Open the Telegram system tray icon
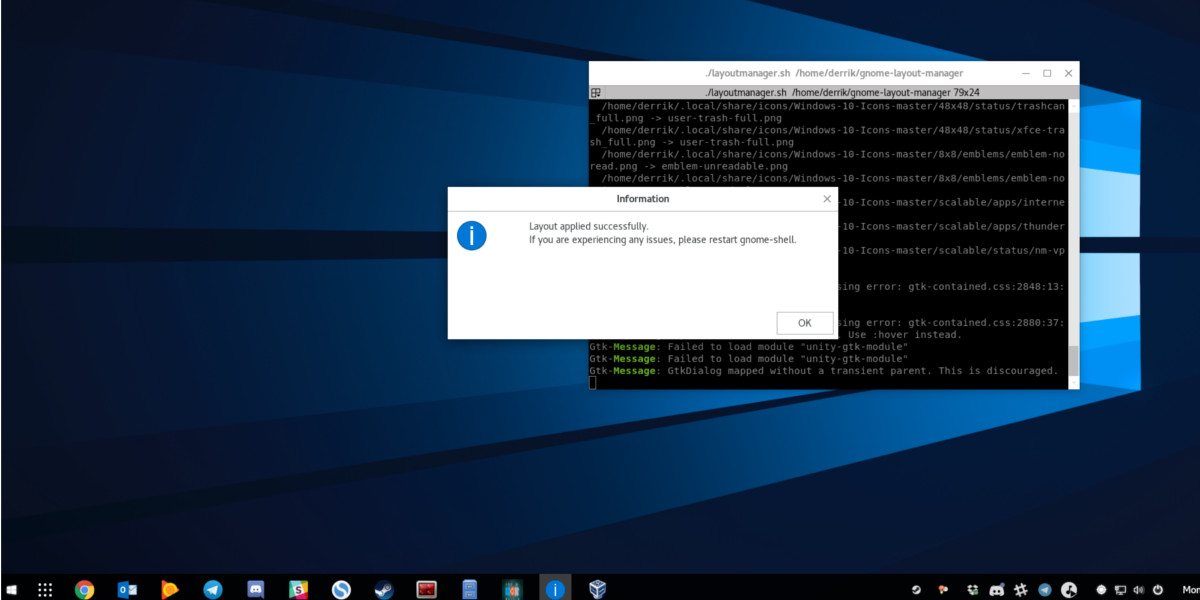This screenshot has width=1200, height=600. (1045, 590)
